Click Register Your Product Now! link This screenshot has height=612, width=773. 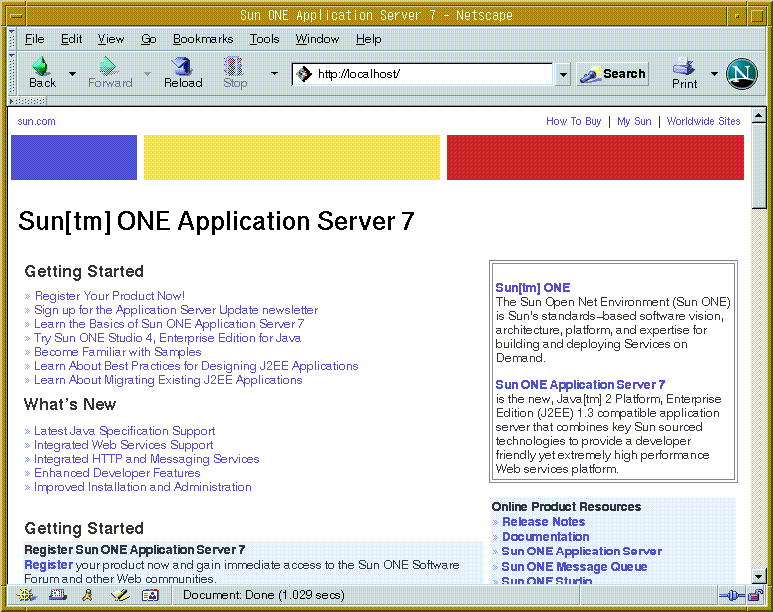(109, 296)
